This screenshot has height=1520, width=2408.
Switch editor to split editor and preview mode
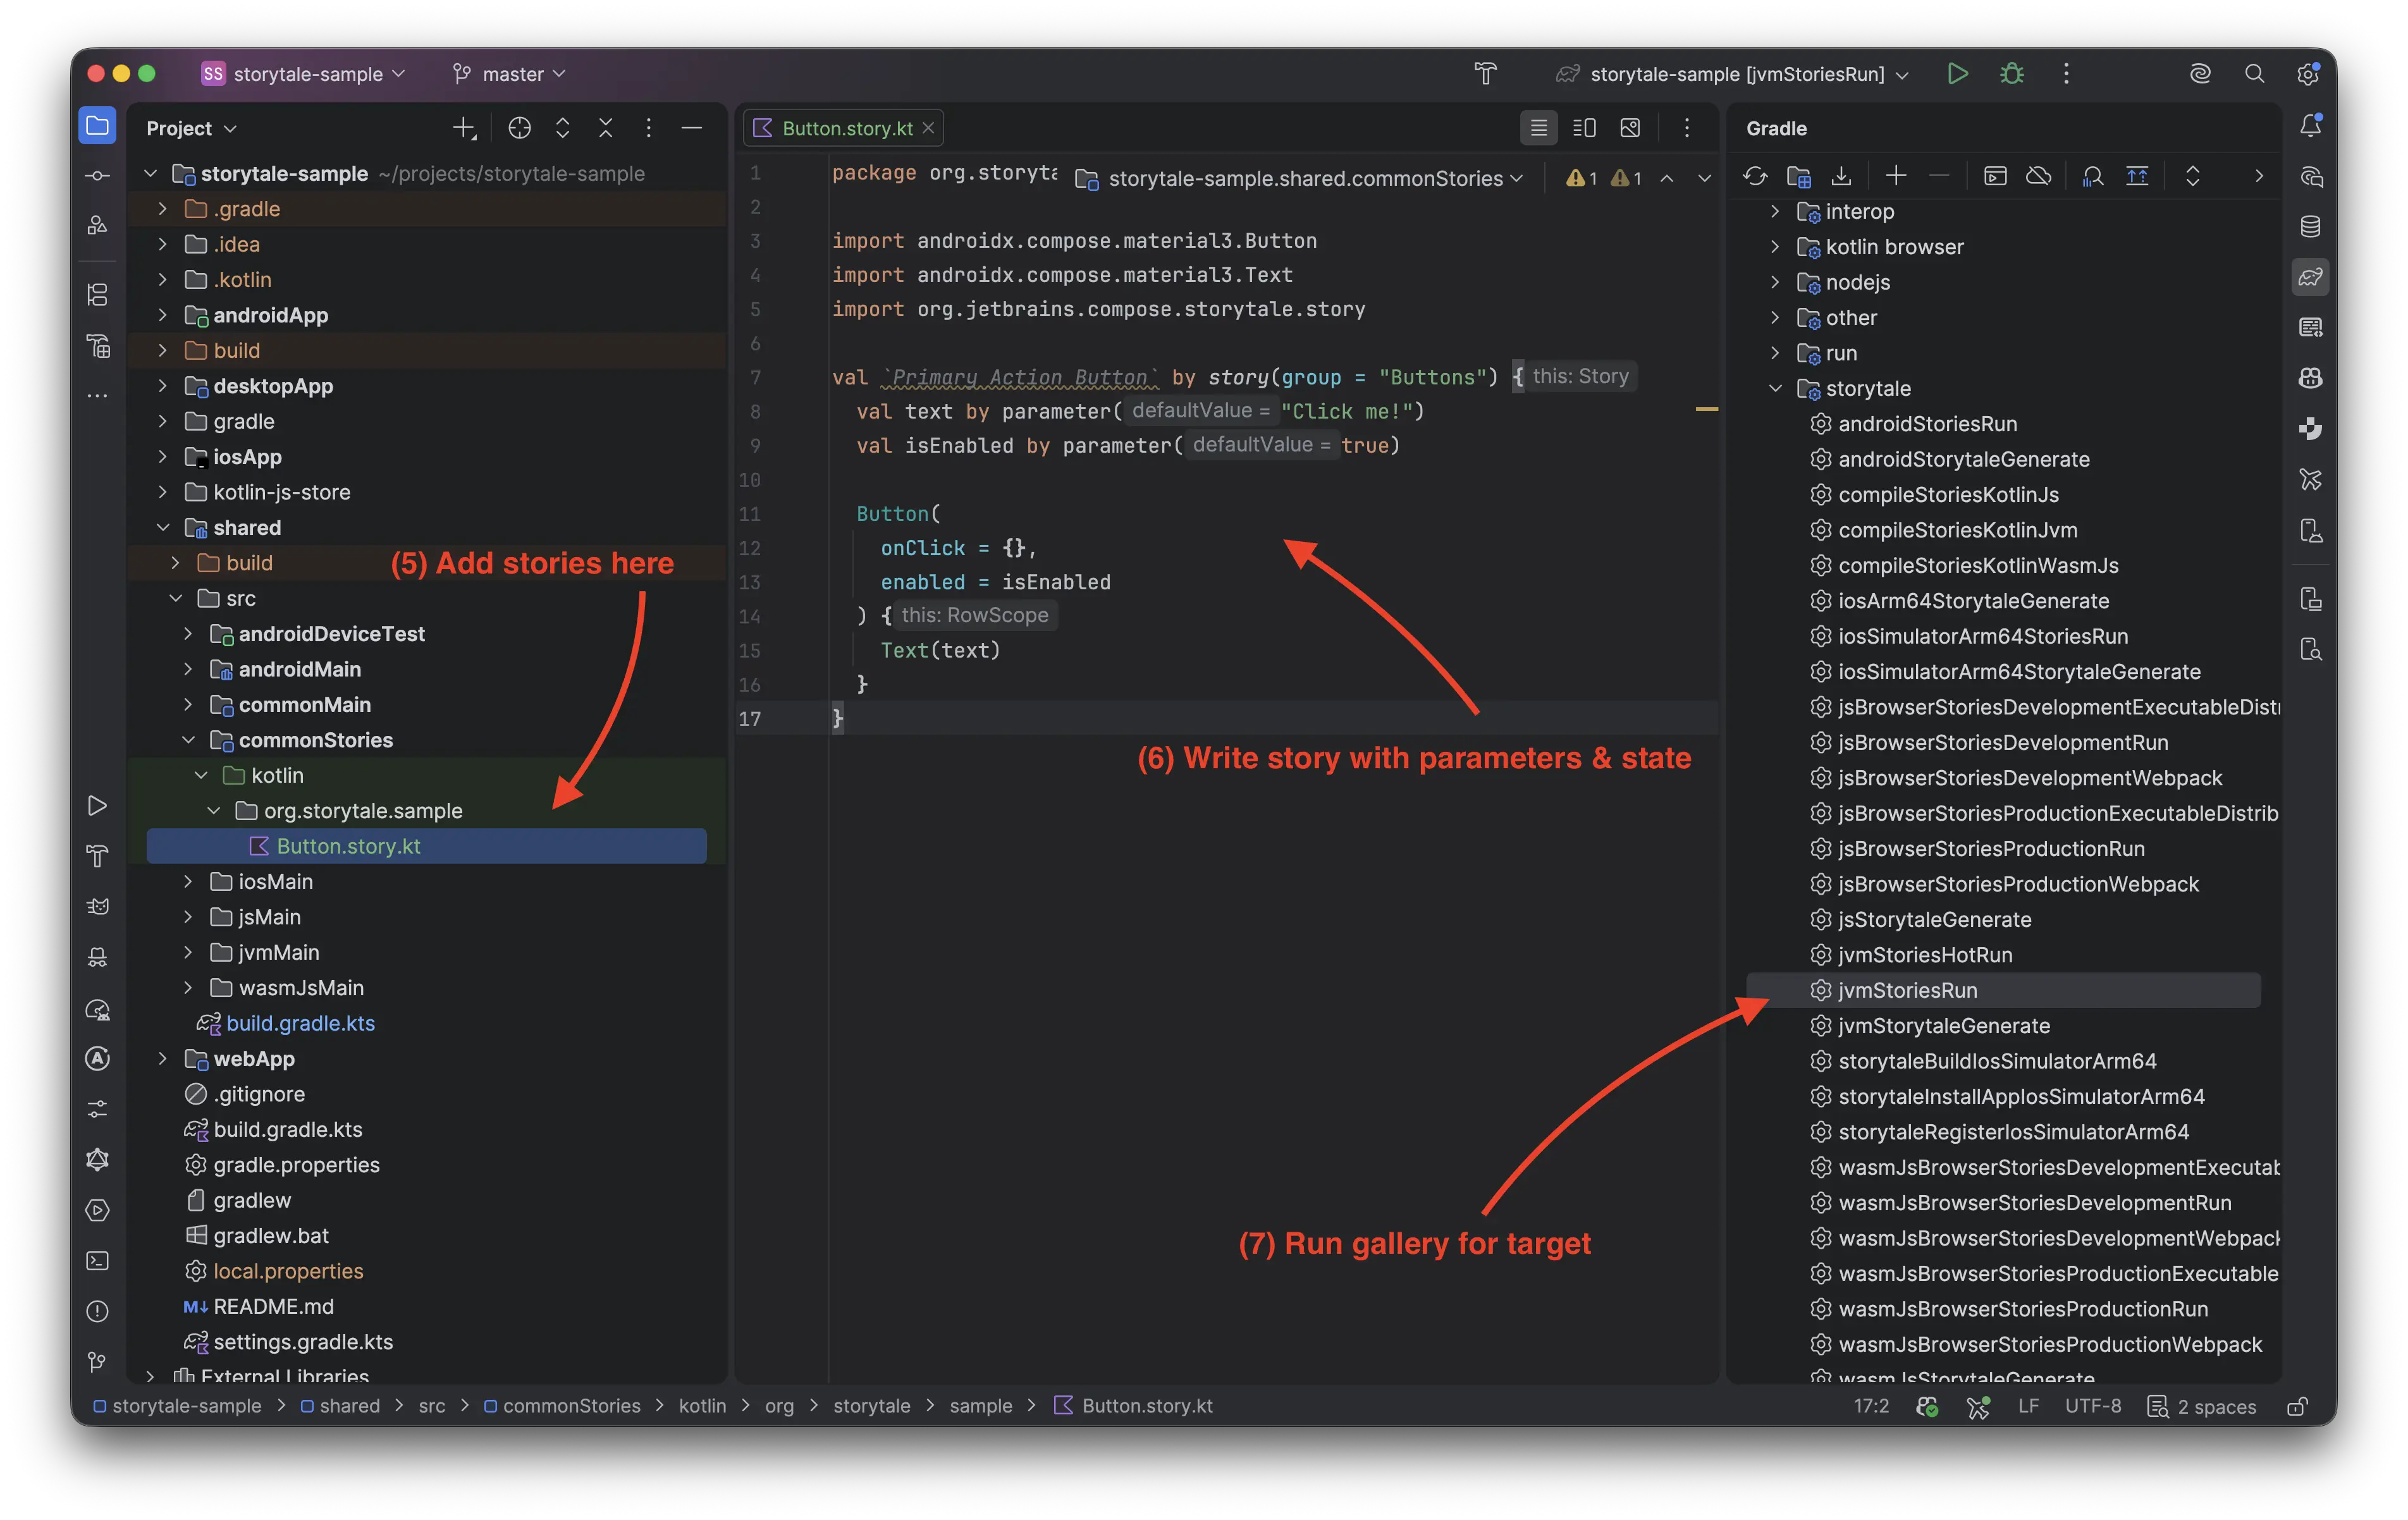[1584, 128]
